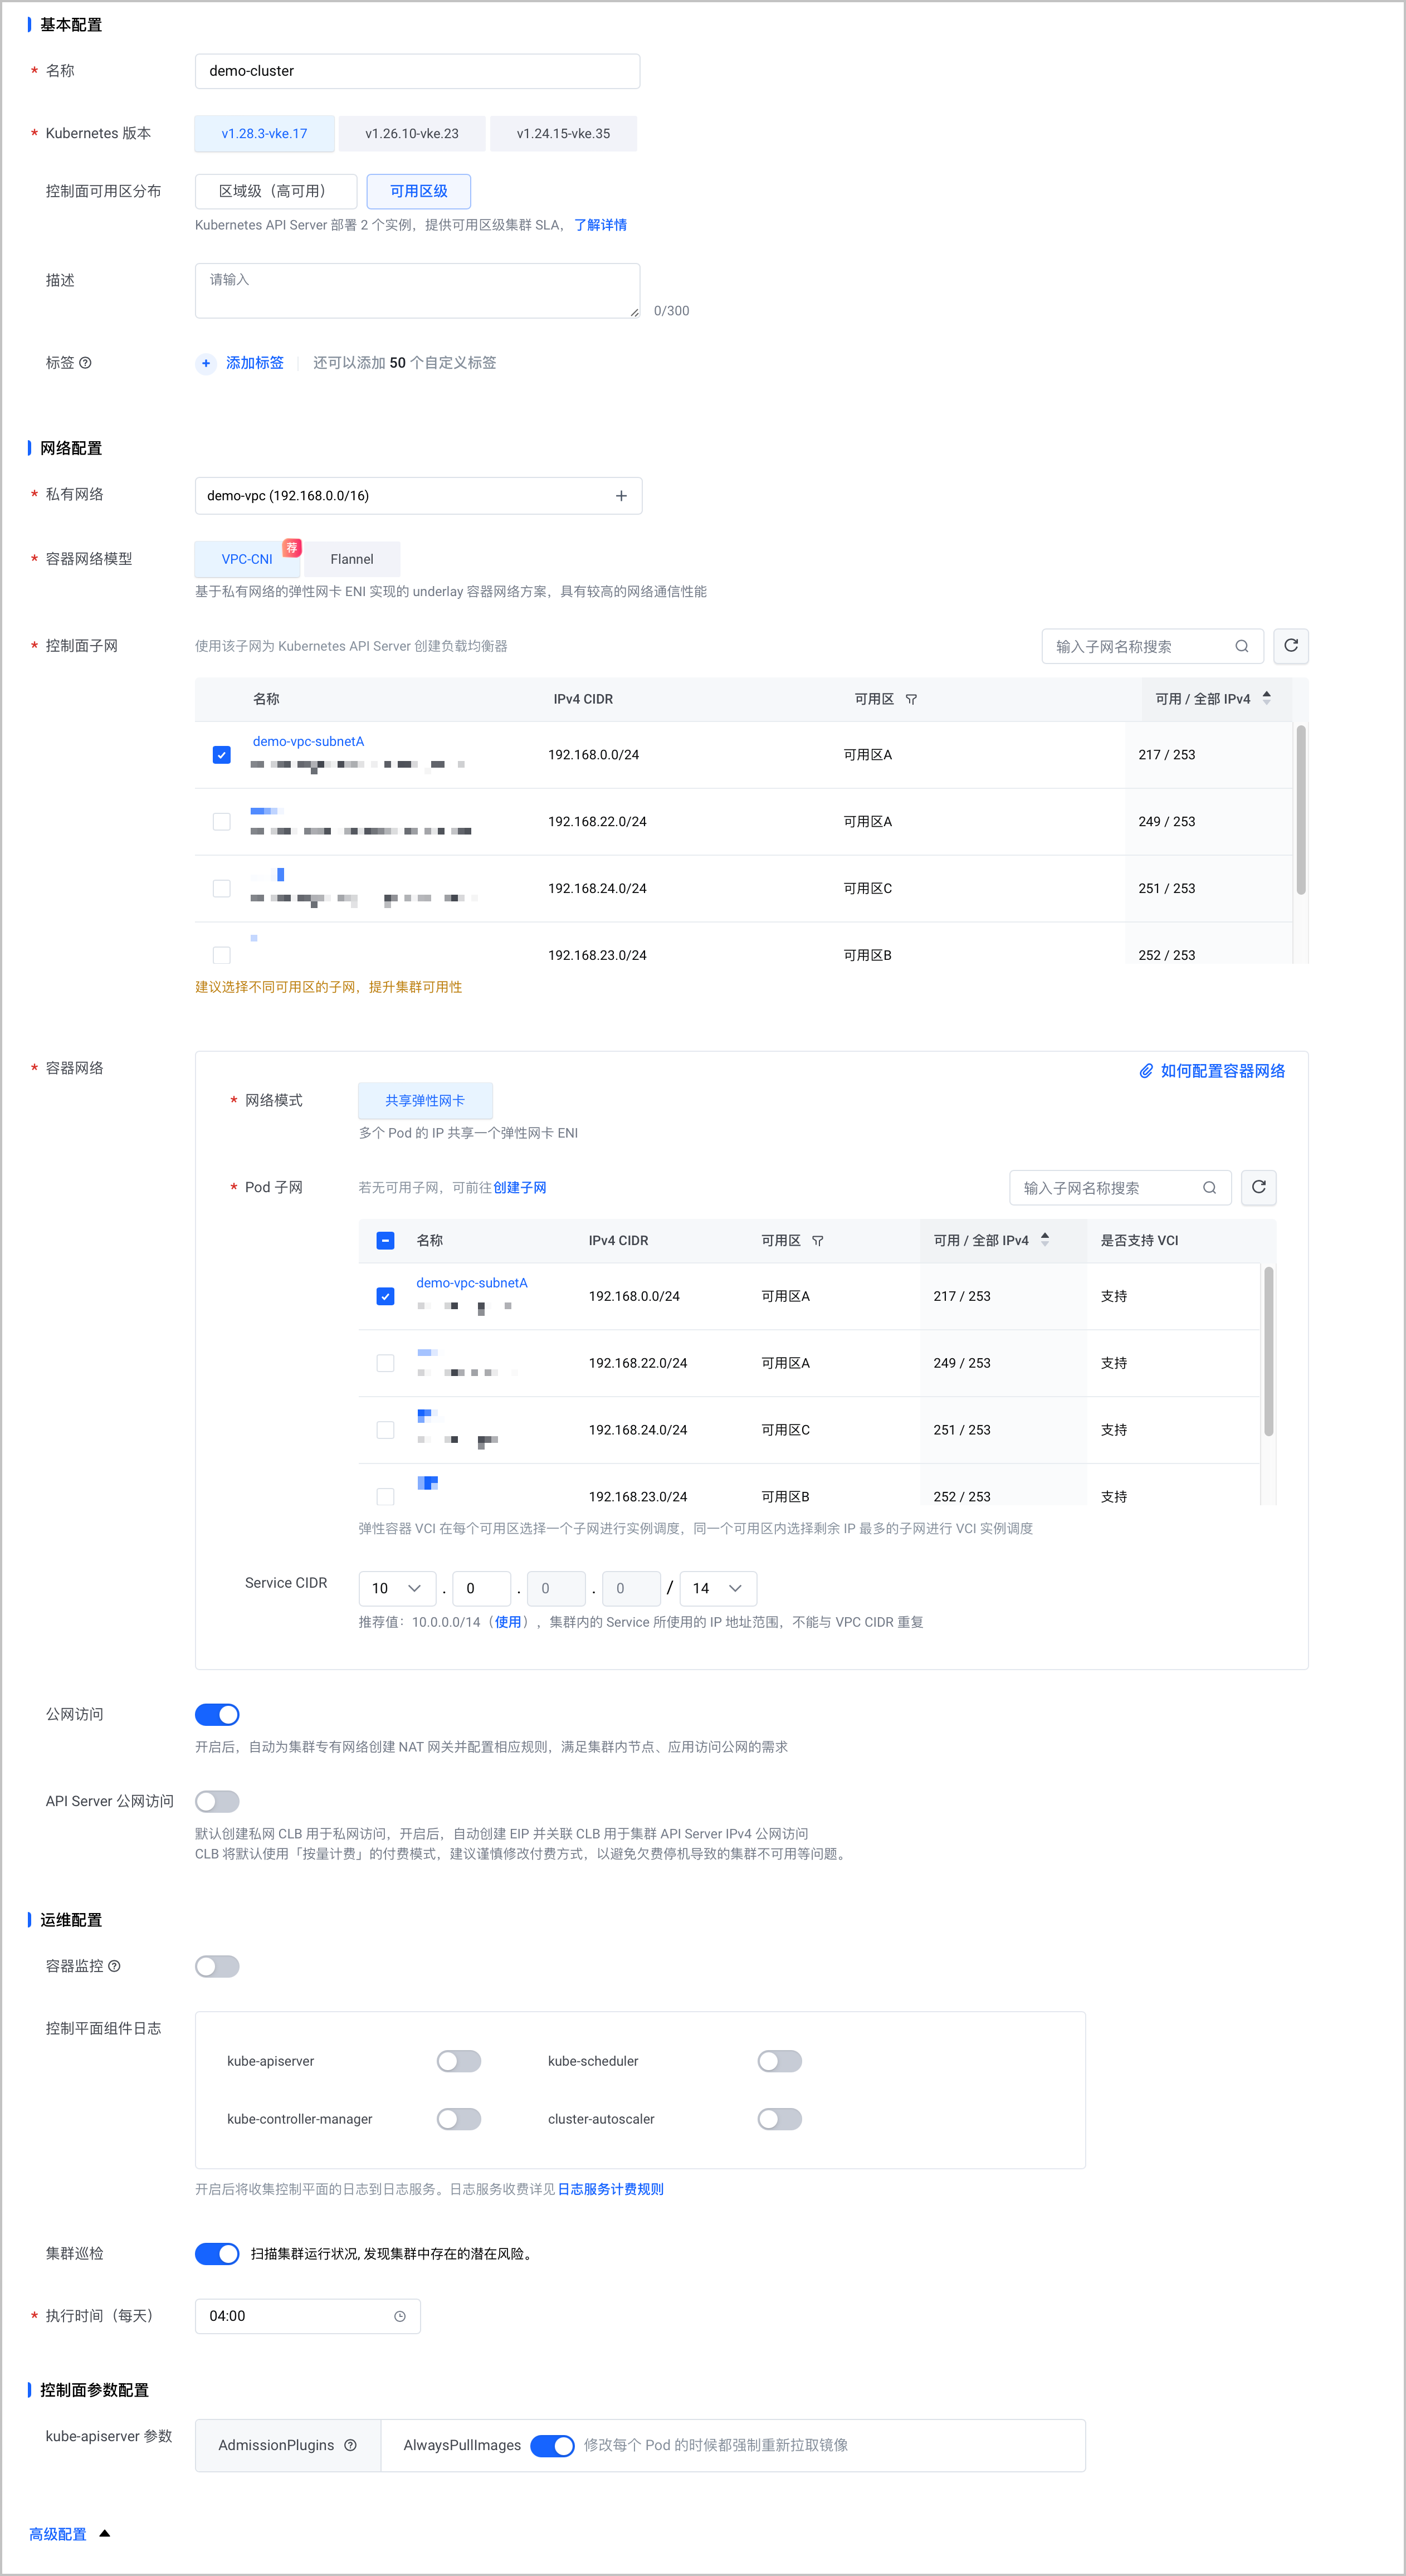Check the 192.168.22.0/24 row in 控制面子网 table
This screenshot has width=1406, height=2576.
(222, 822)
